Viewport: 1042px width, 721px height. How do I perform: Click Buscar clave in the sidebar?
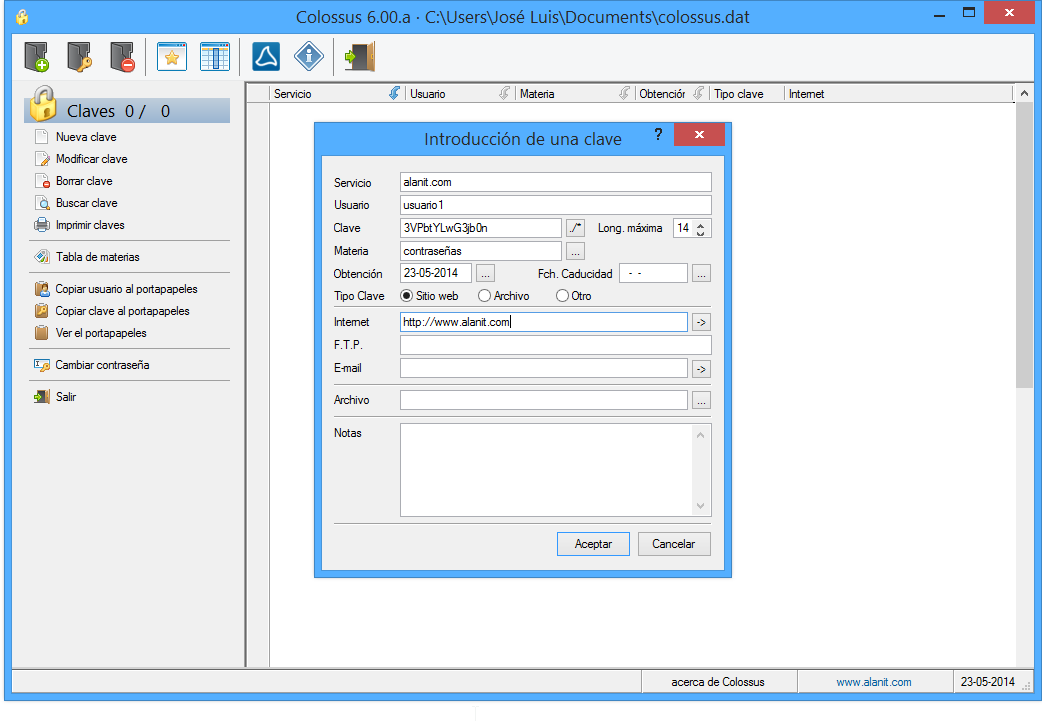coord(86,203)
